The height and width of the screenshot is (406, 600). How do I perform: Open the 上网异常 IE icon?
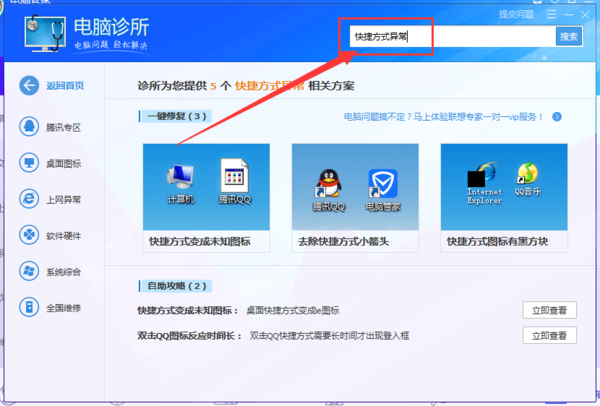click(29, 199)
